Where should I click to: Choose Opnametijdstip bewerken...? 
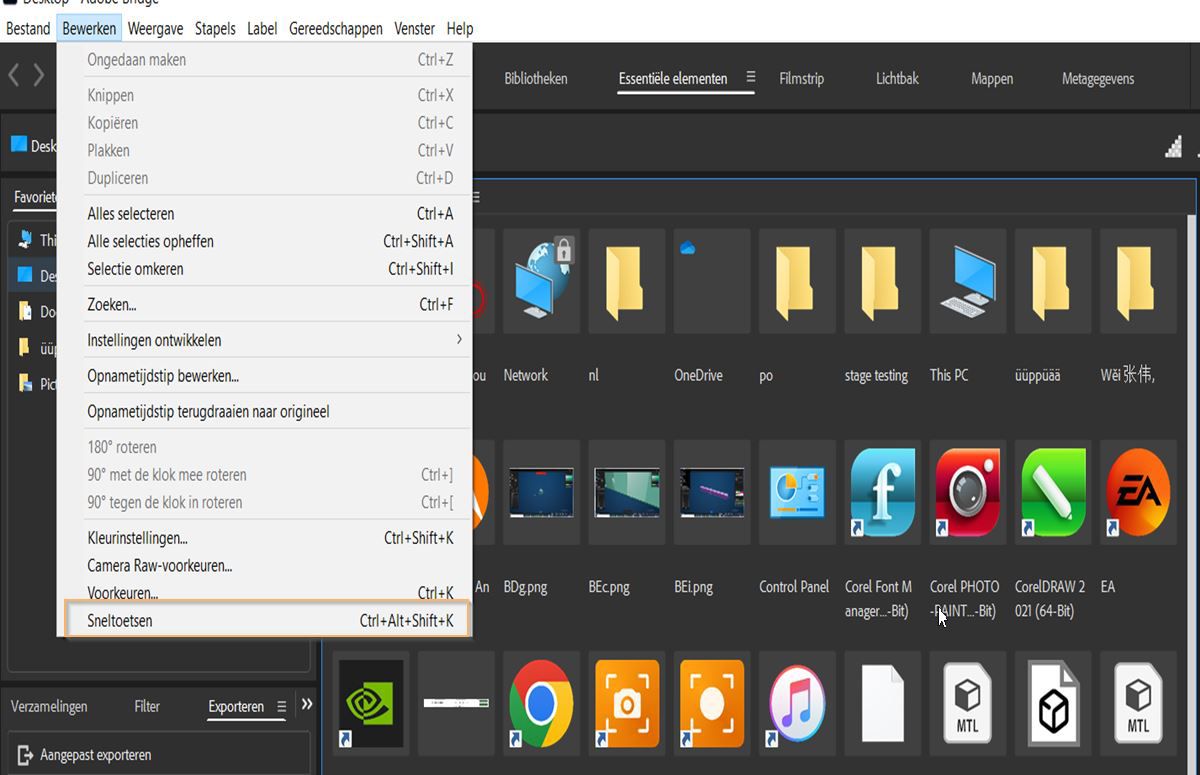click(x=270, y=376)
